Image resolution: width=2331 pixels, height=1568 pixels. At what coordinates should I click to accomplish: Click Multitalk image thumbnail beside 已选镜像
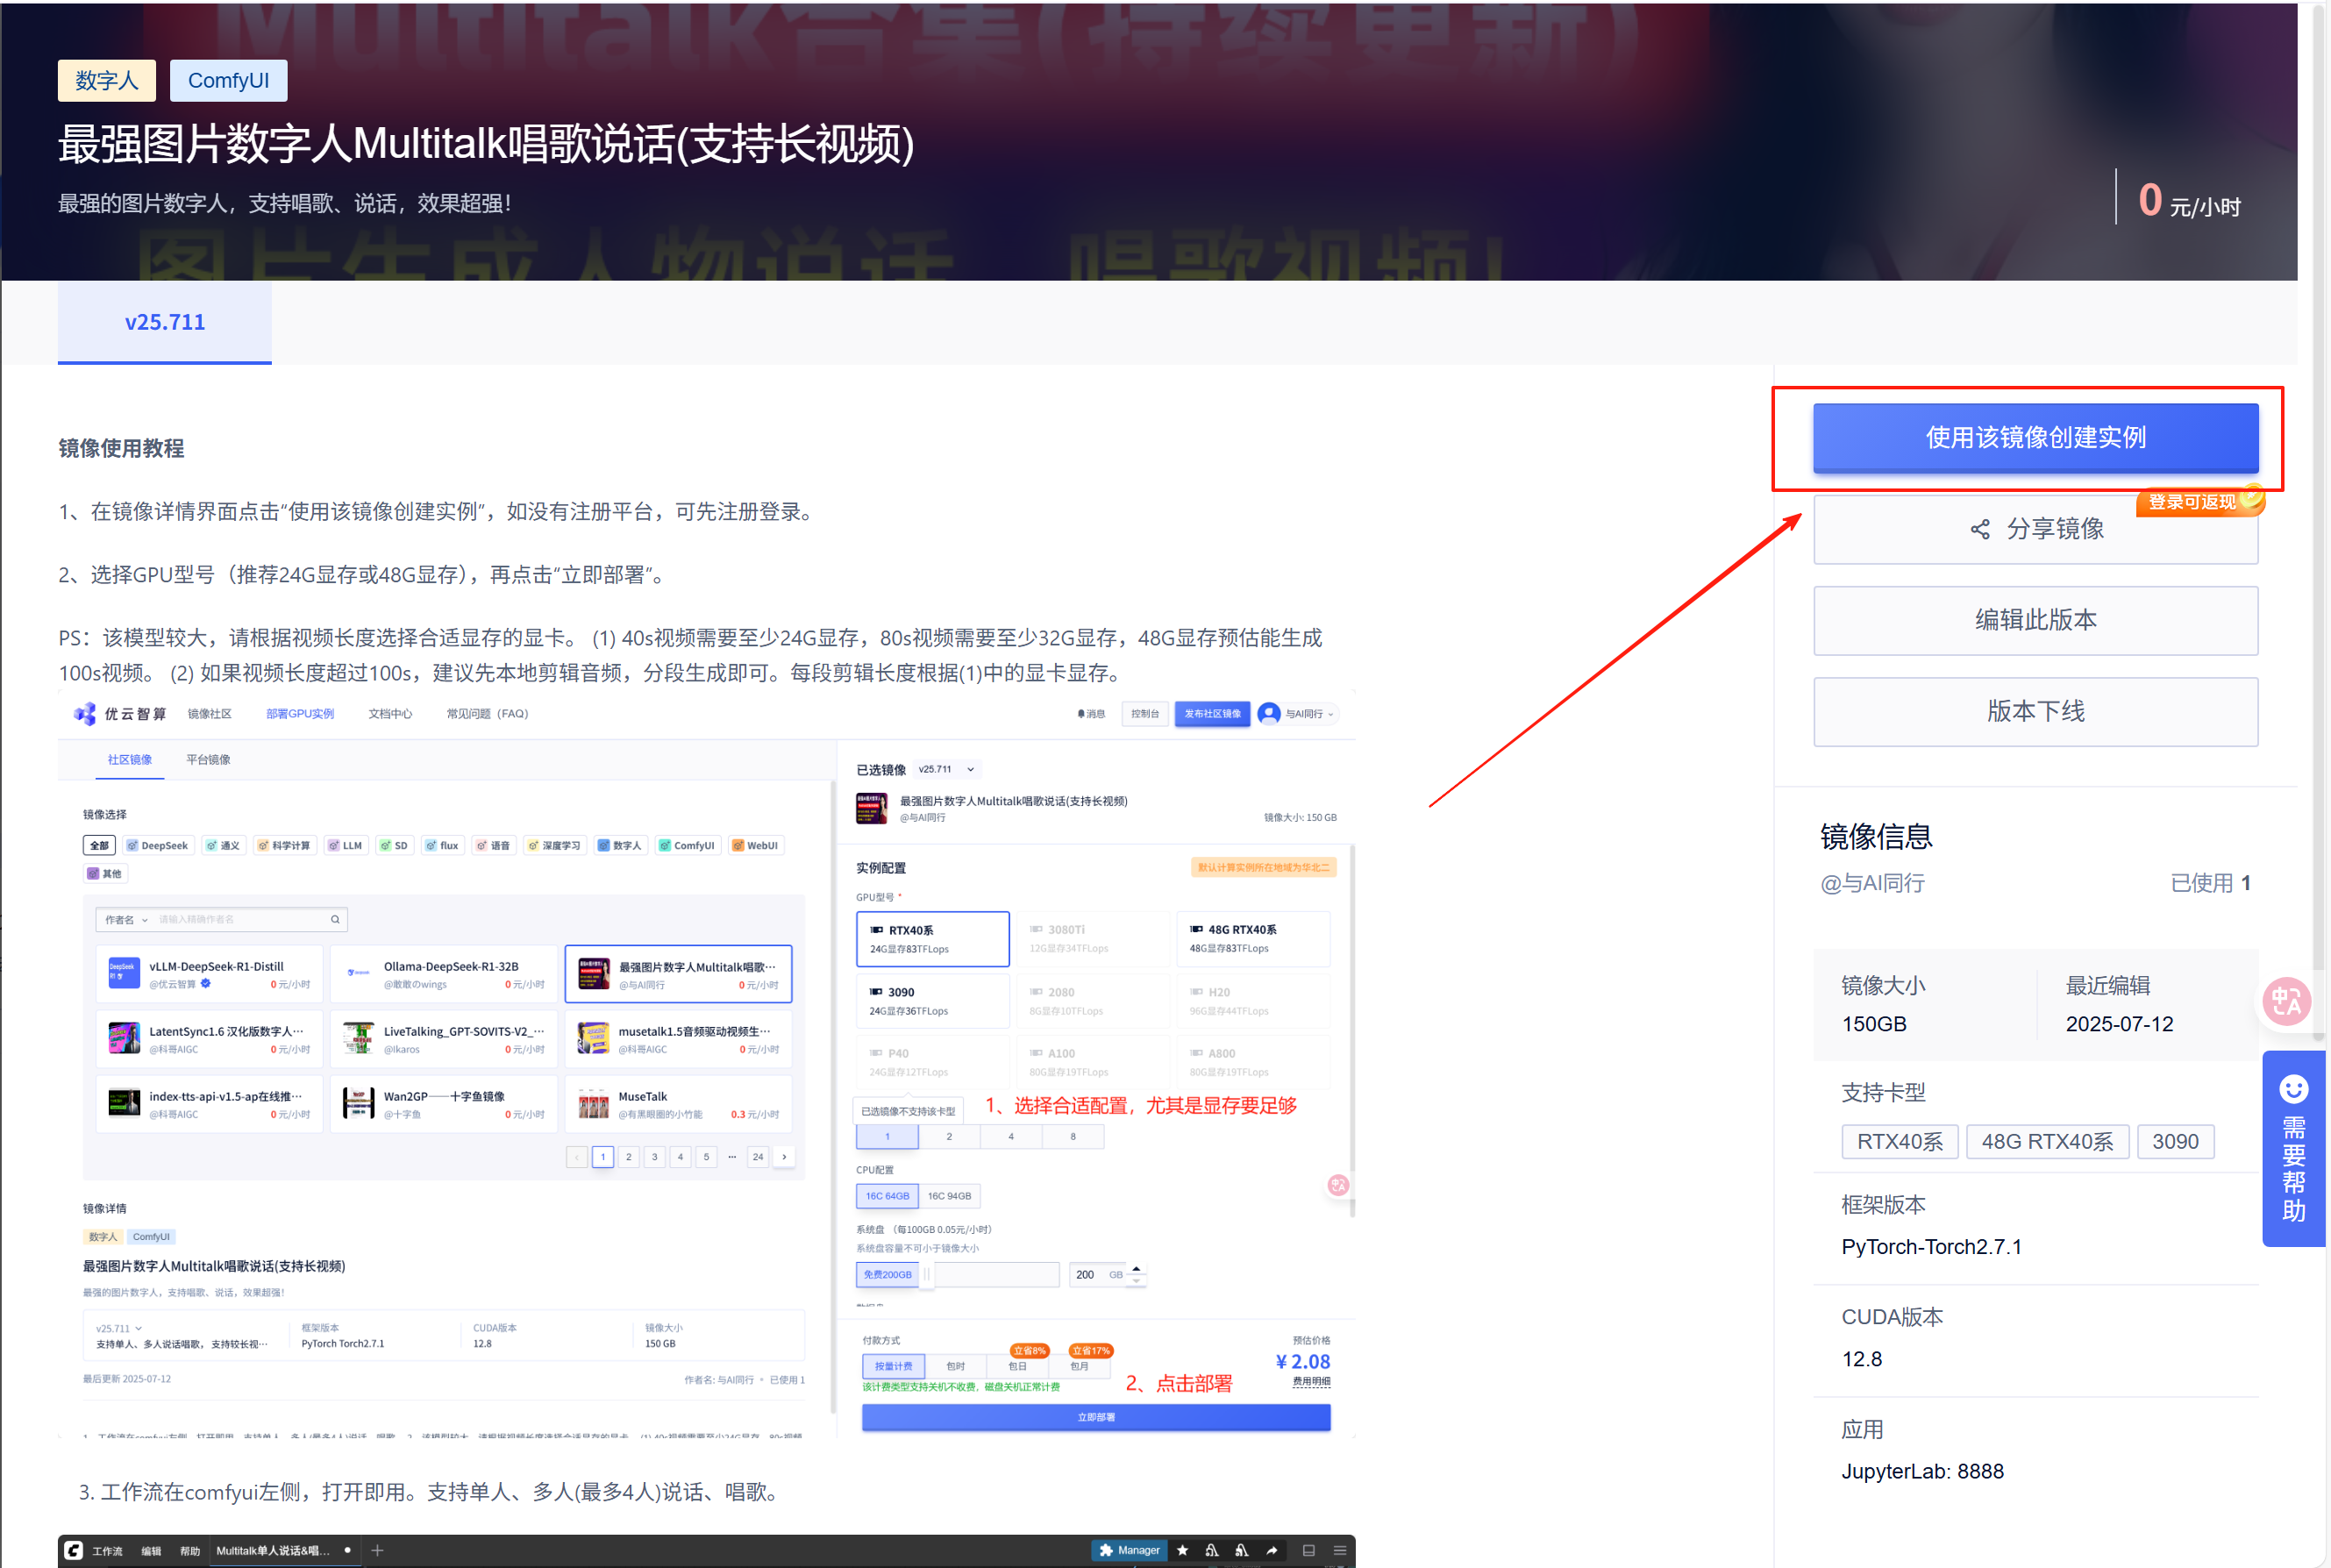[x=870, y=808]
